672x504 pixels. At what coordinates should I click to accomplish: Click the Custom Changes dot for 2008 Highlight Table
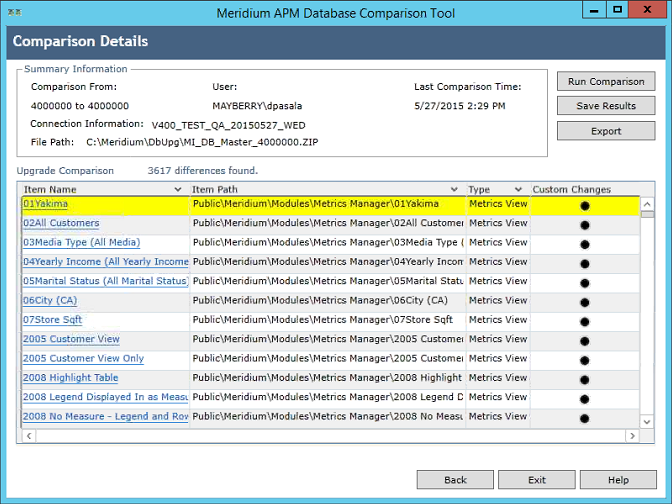coord(585,380)
